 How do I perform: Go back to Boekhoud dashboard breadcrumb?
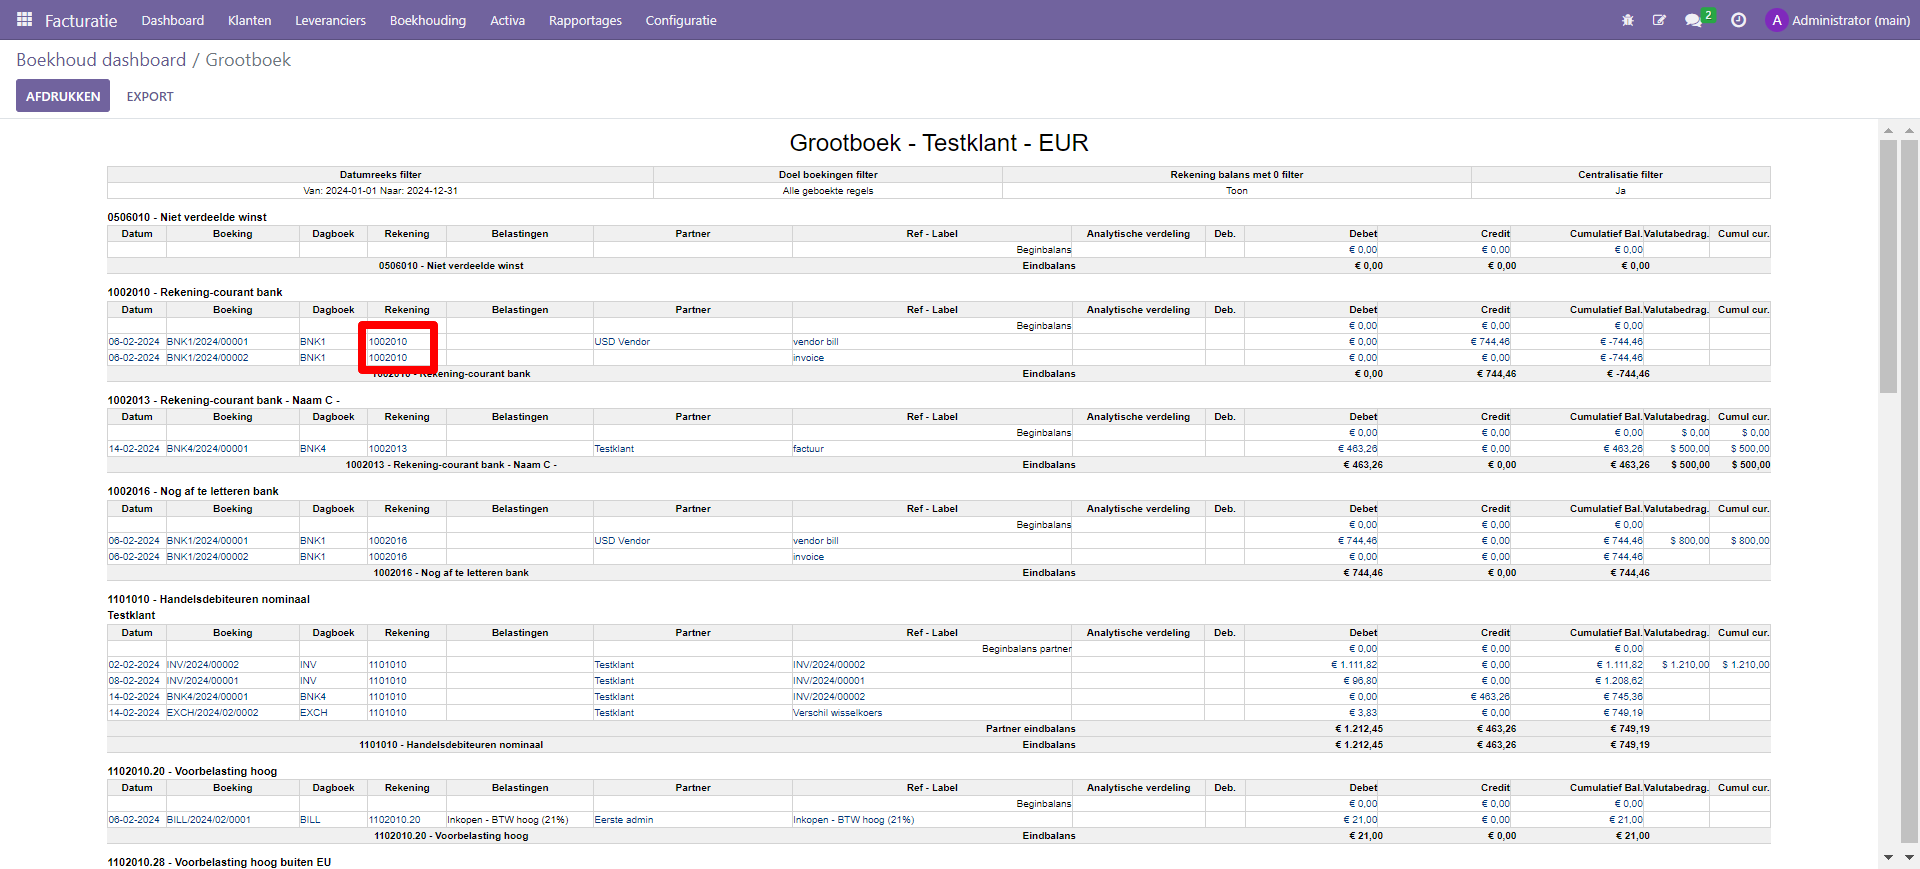(101, 60)
